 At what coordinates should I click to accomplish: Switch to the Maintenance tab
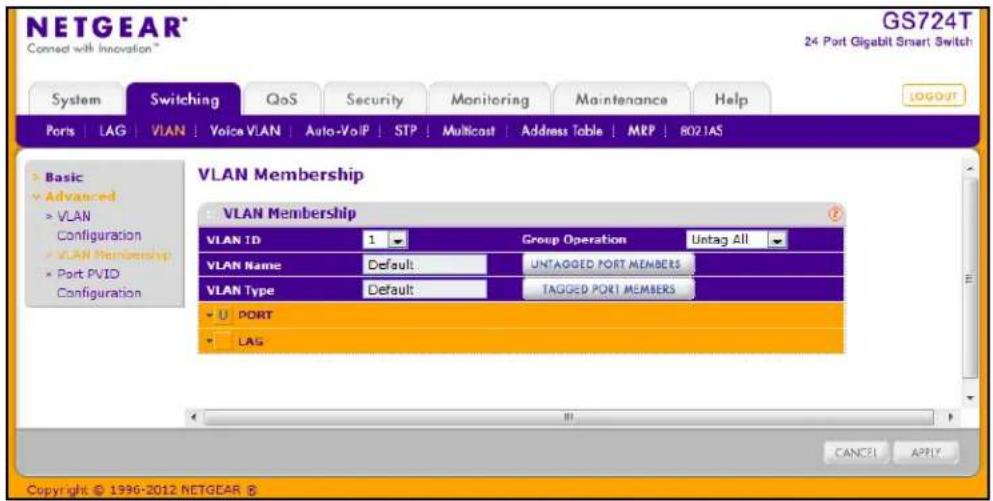point(621,99)
